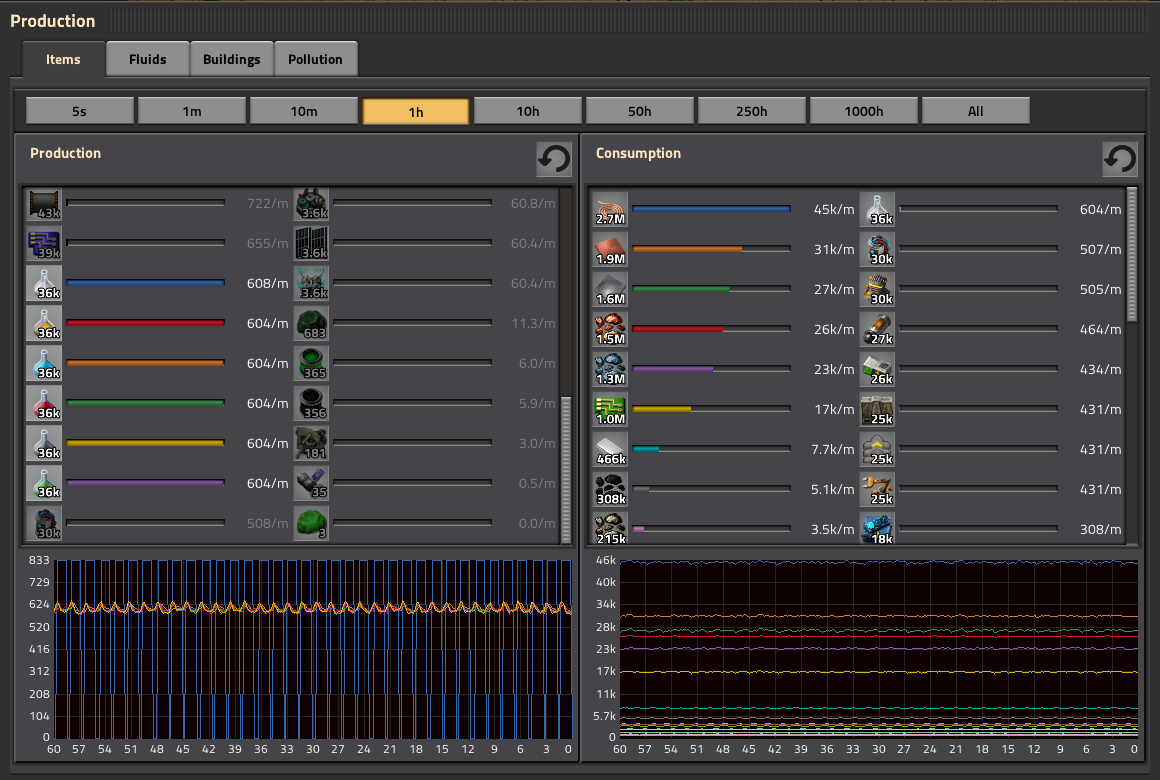The width and height of the screenshot is (1160, 780).
Task: Select the used fuel cell icon showing 356
Action: [x=311, y=403]
